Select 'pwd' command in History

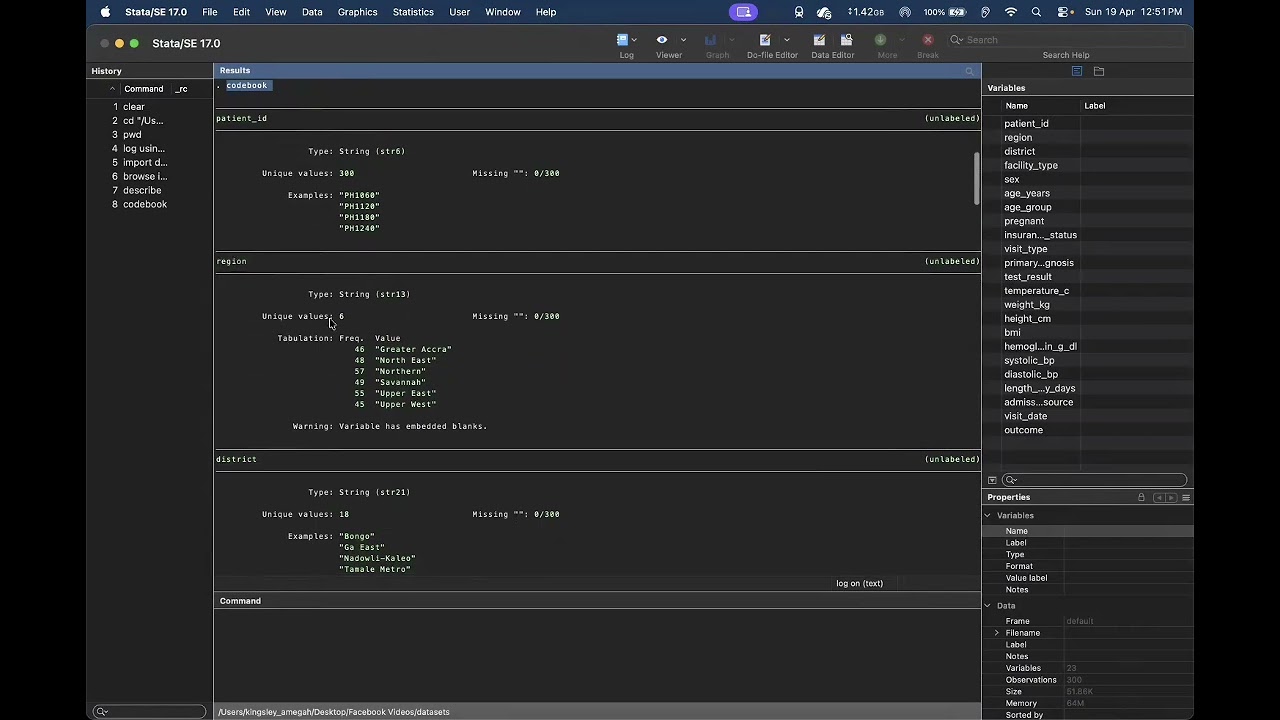click(x=132, y=135)
